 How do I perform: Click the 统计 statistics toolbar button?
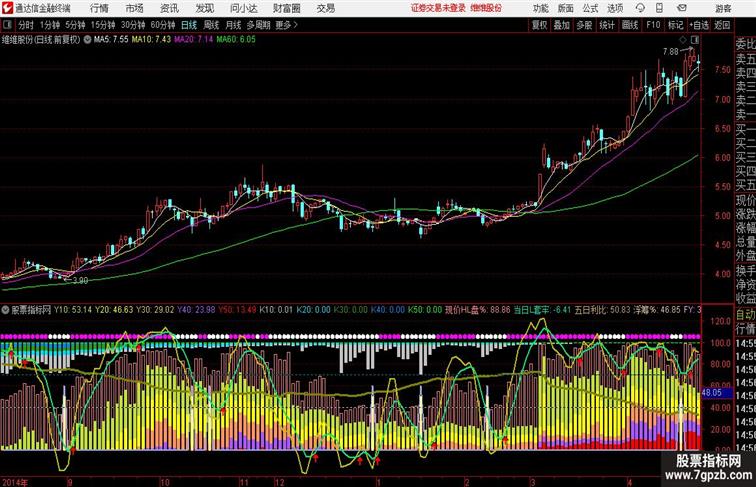(x=607, y=25)
